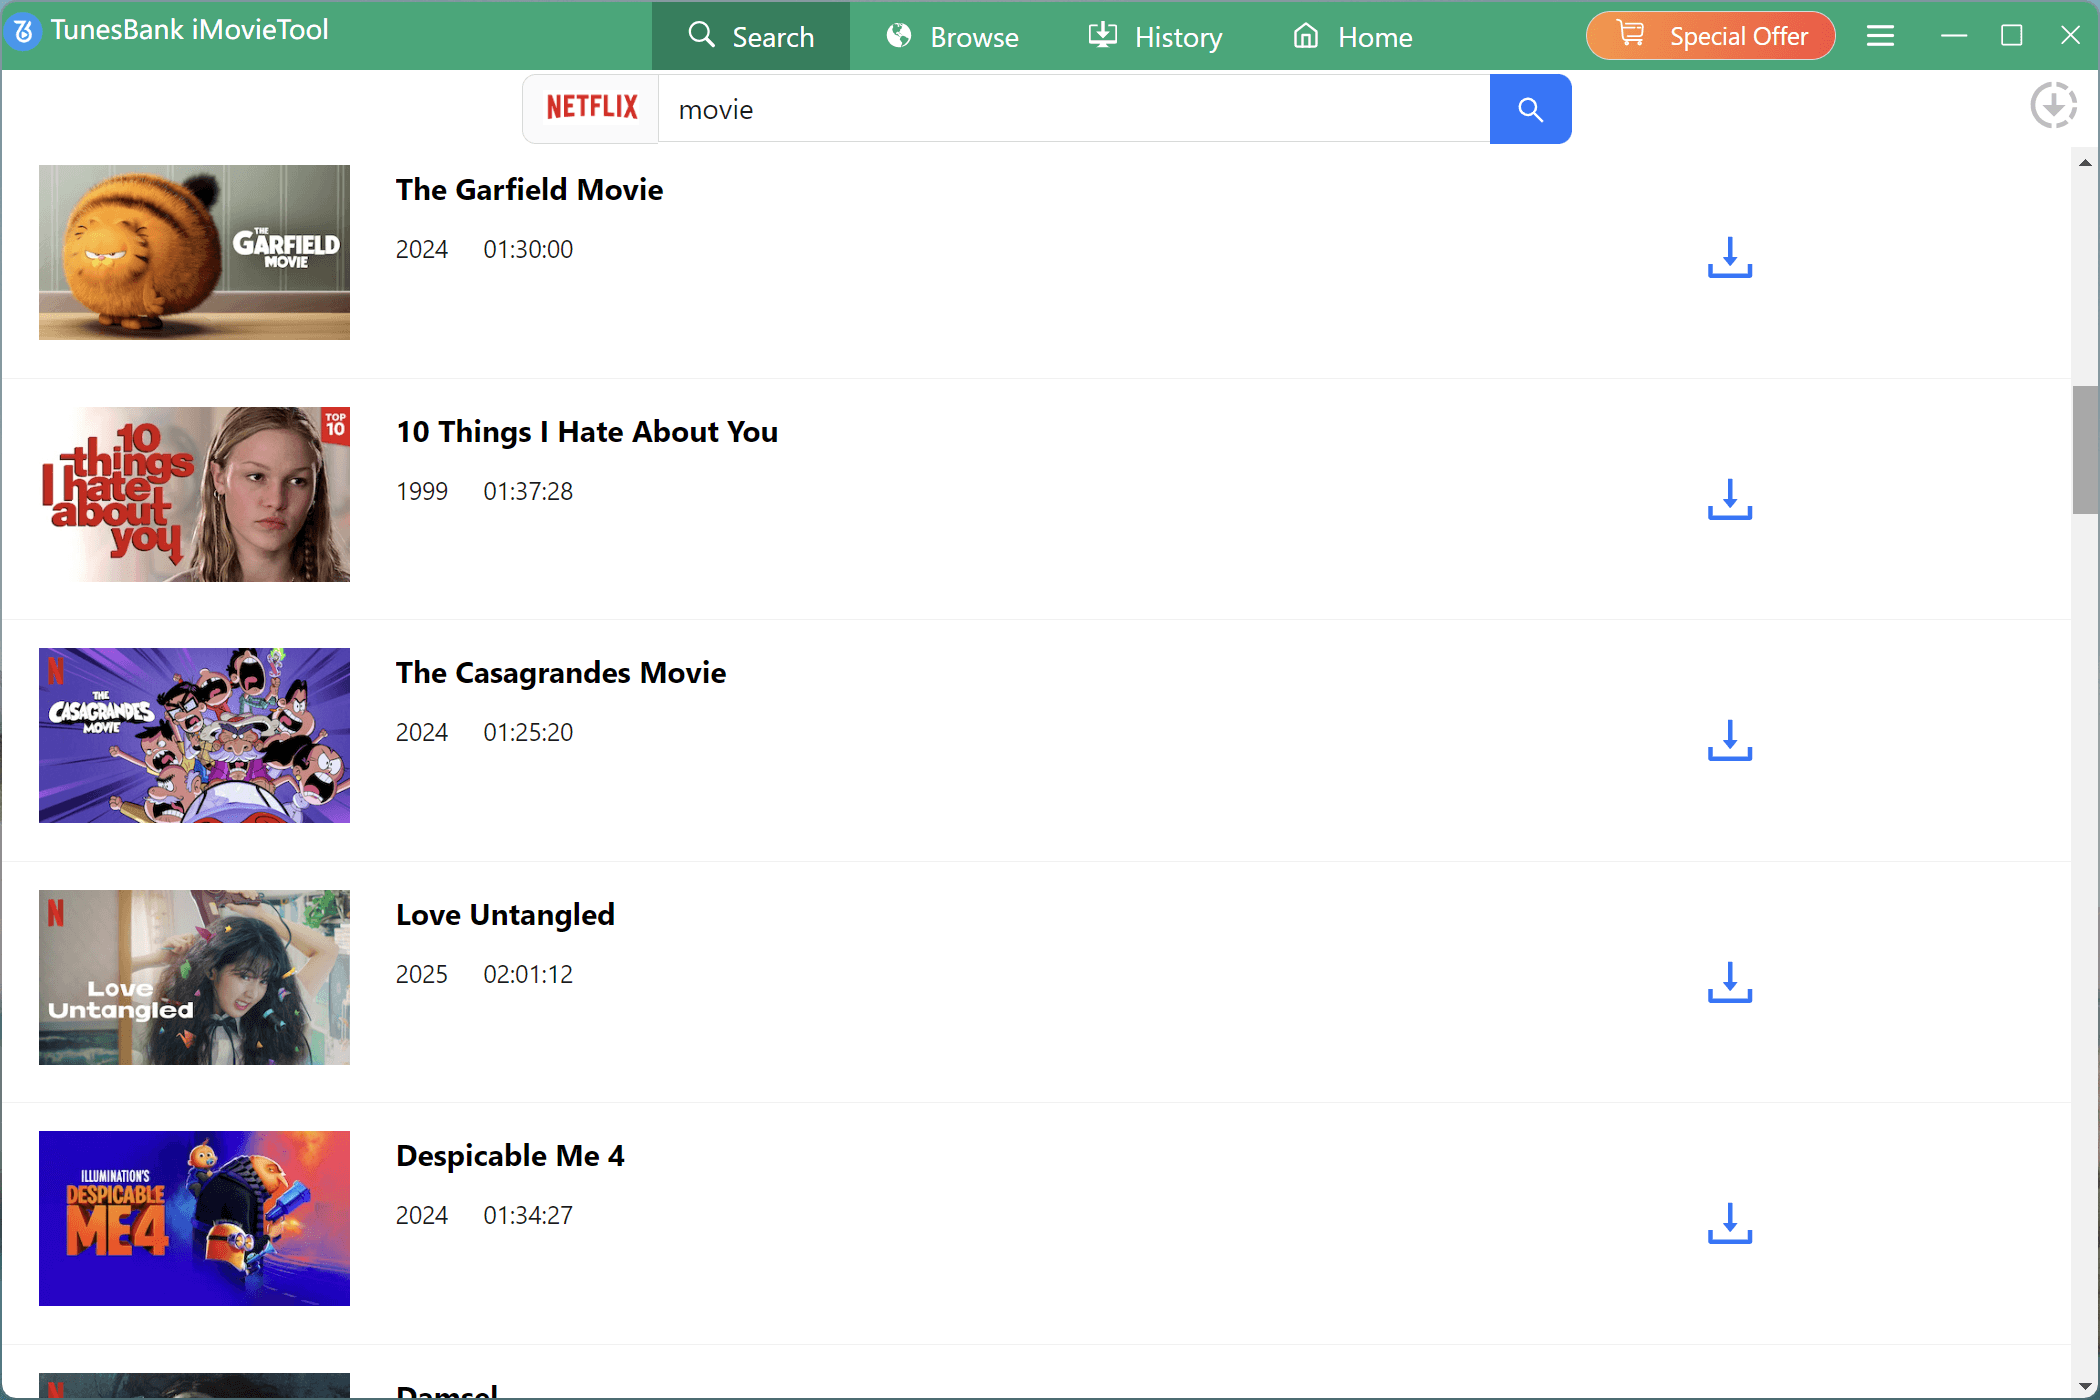
Task: Open the History tab
Action: point(1155,36)
